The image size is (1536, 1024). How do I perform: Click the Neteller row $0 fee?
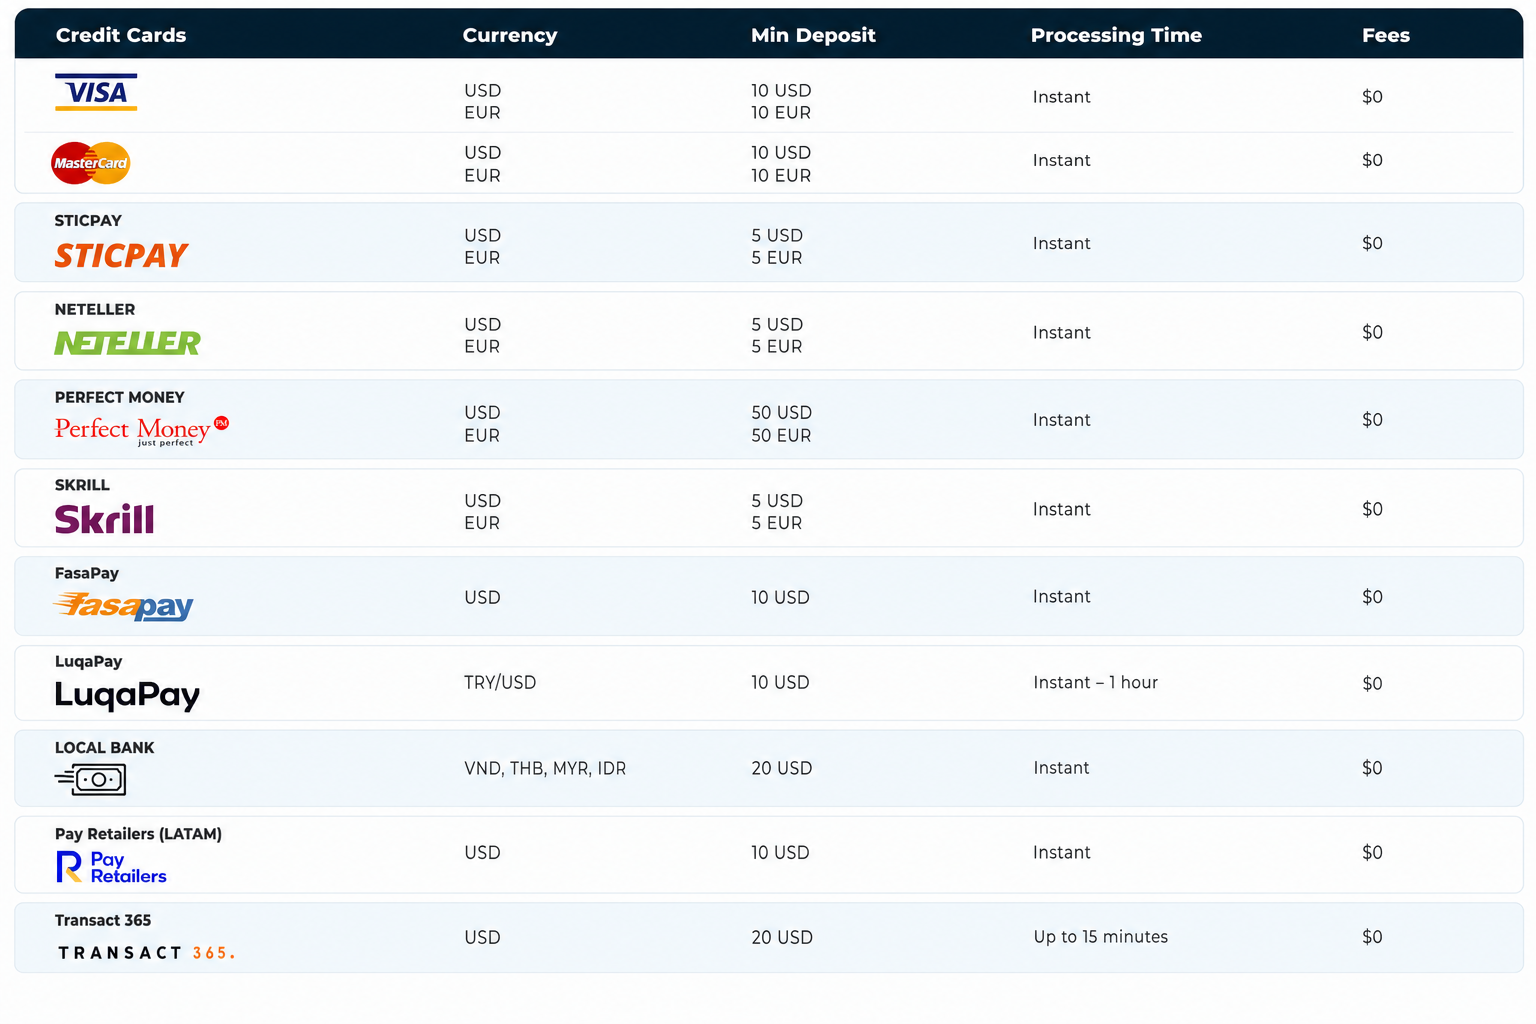pos(1372,332)
